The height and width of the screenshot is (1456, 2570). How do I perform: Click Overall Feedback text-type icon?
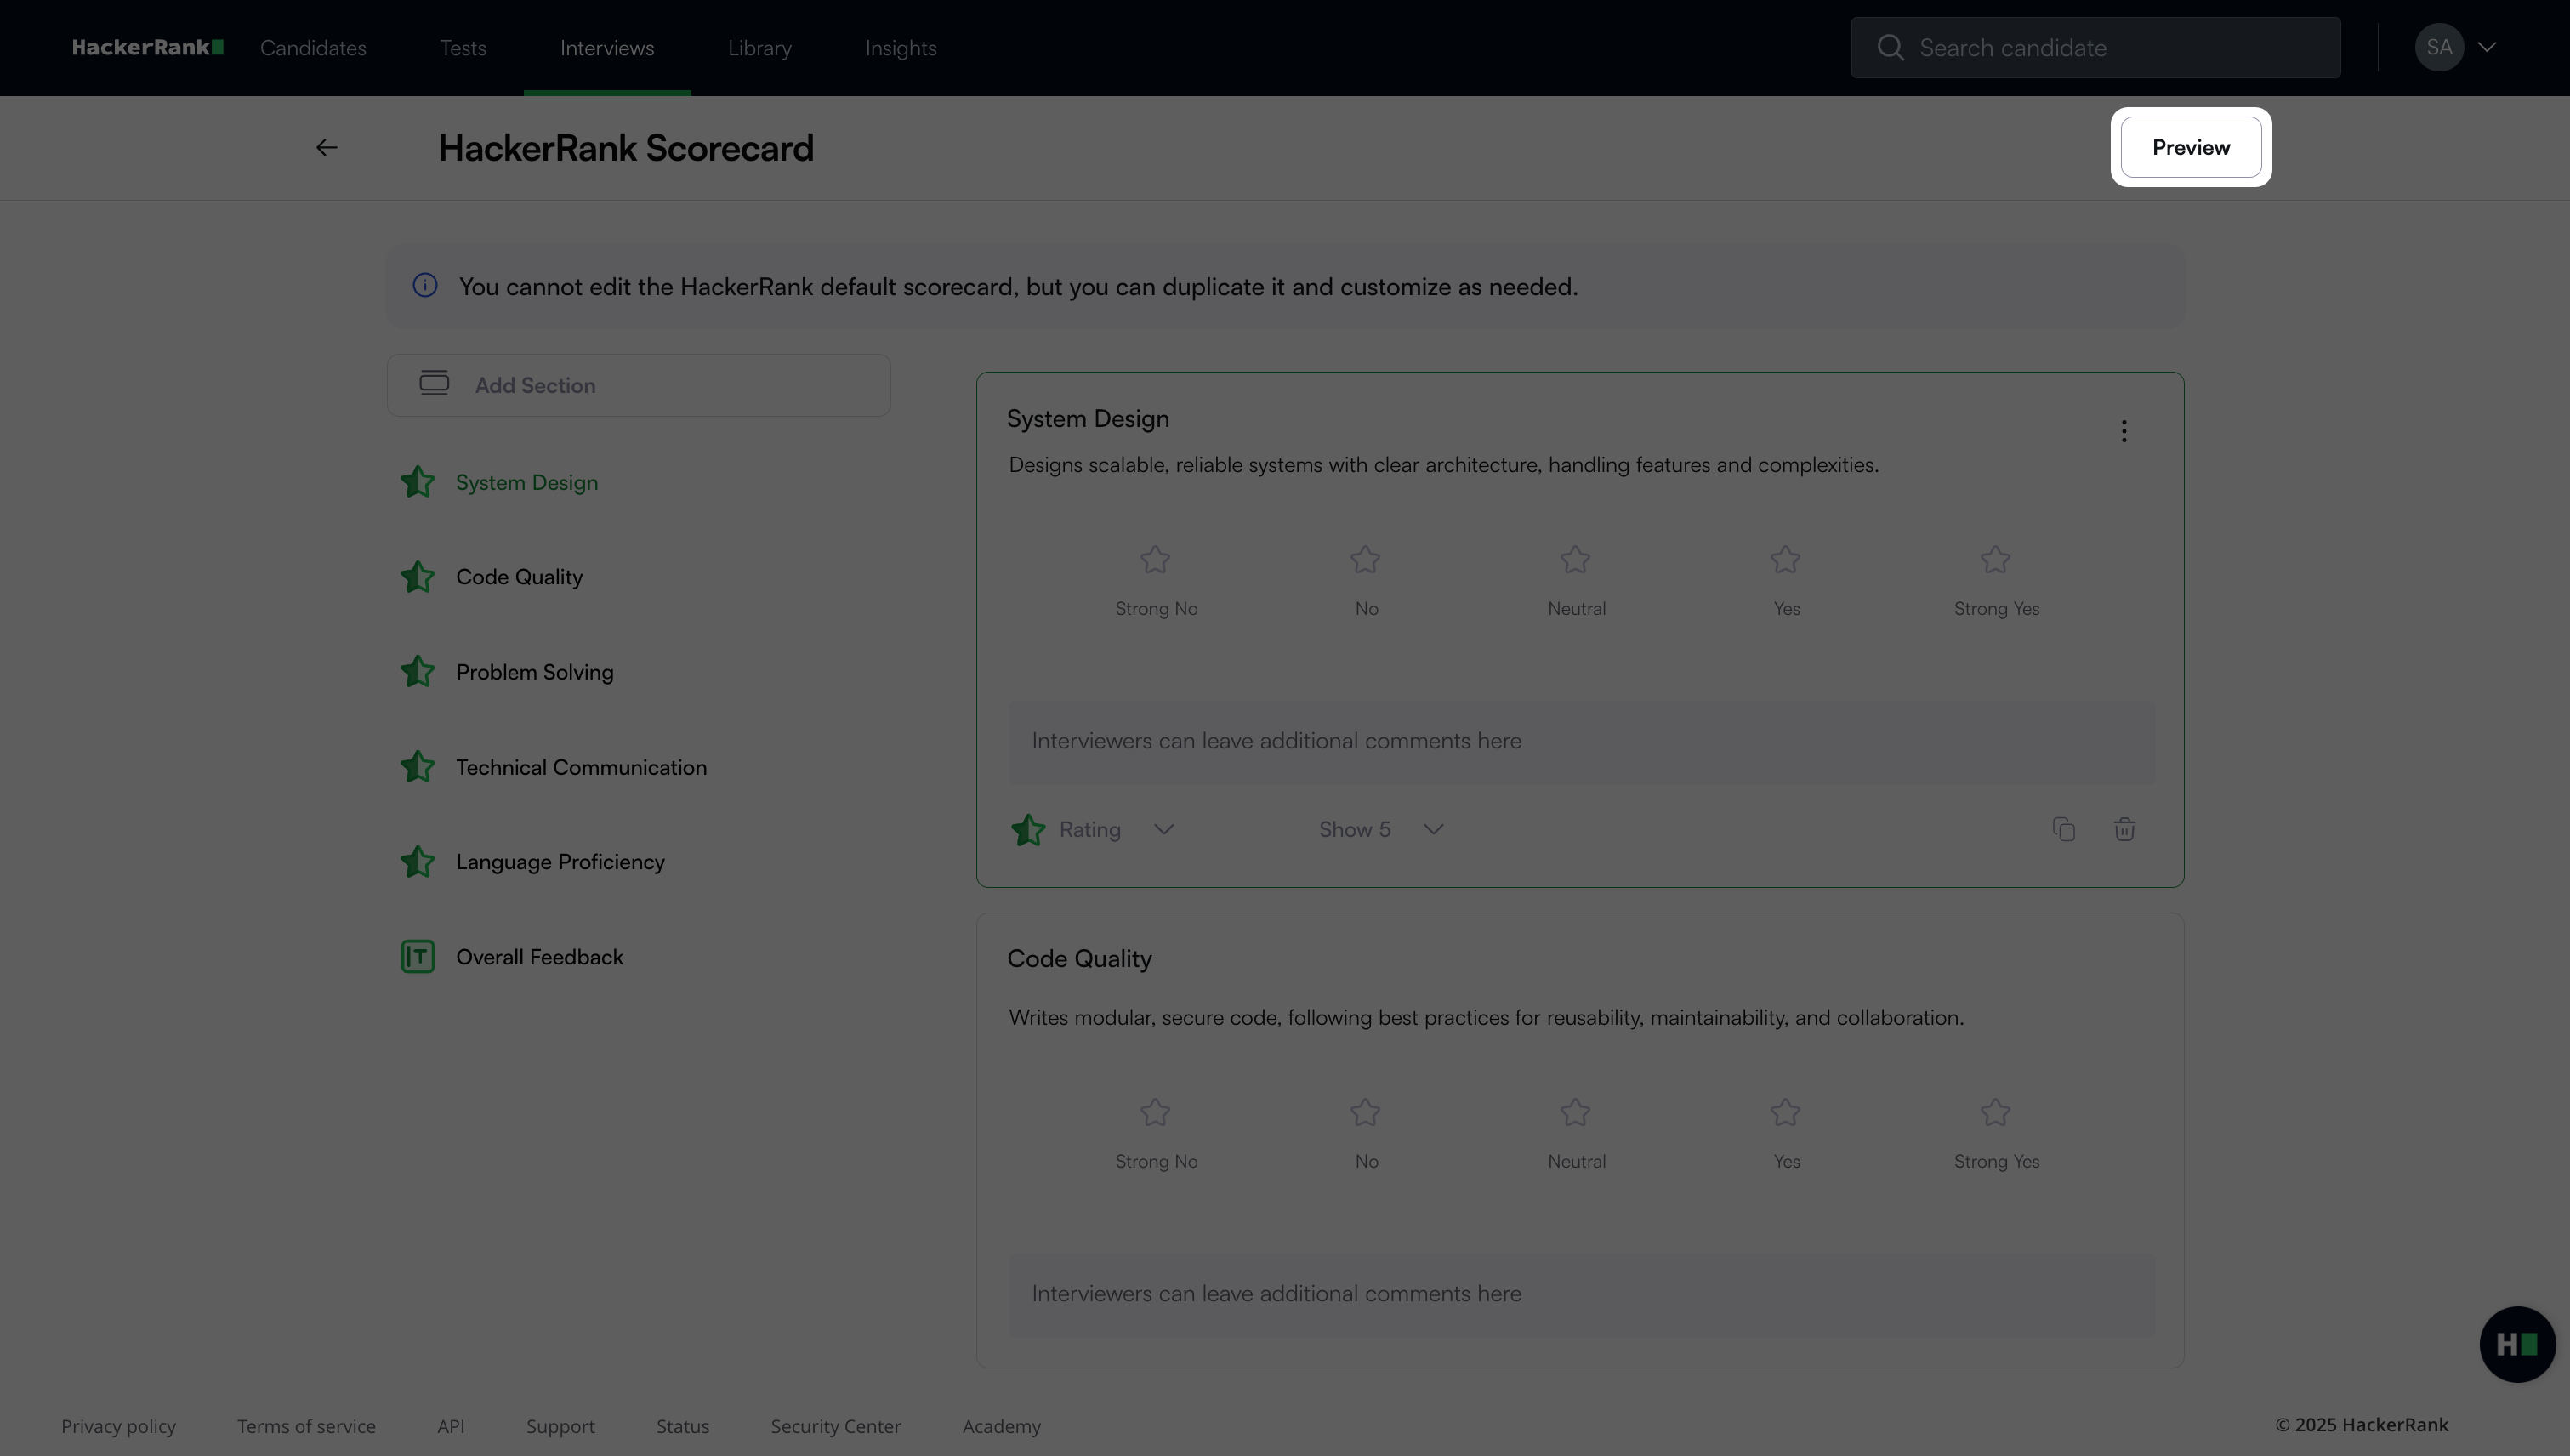click(x=417, y=957)
